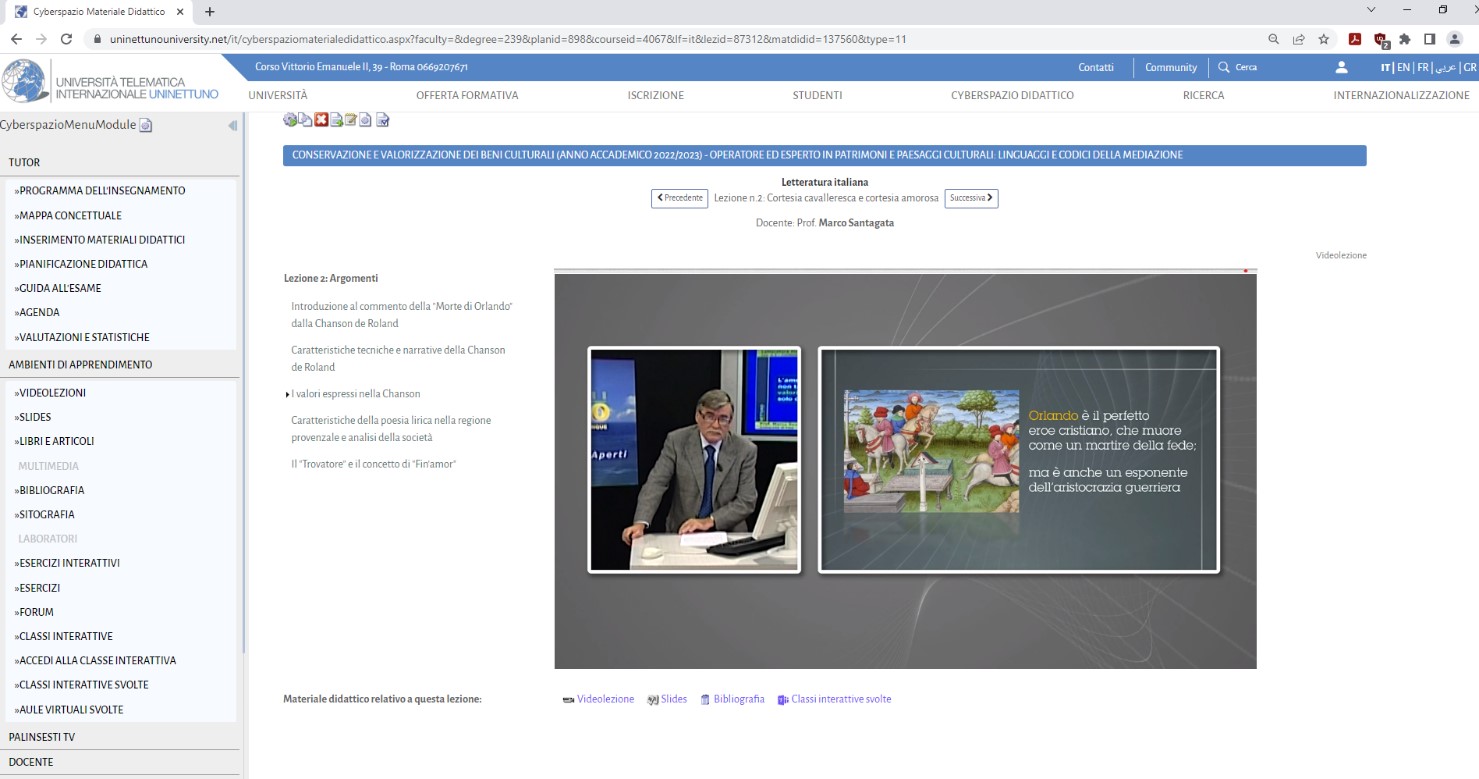Click the gear settings icon in module toolbar
Screen dimensions: 1479x779
(290, 120)
